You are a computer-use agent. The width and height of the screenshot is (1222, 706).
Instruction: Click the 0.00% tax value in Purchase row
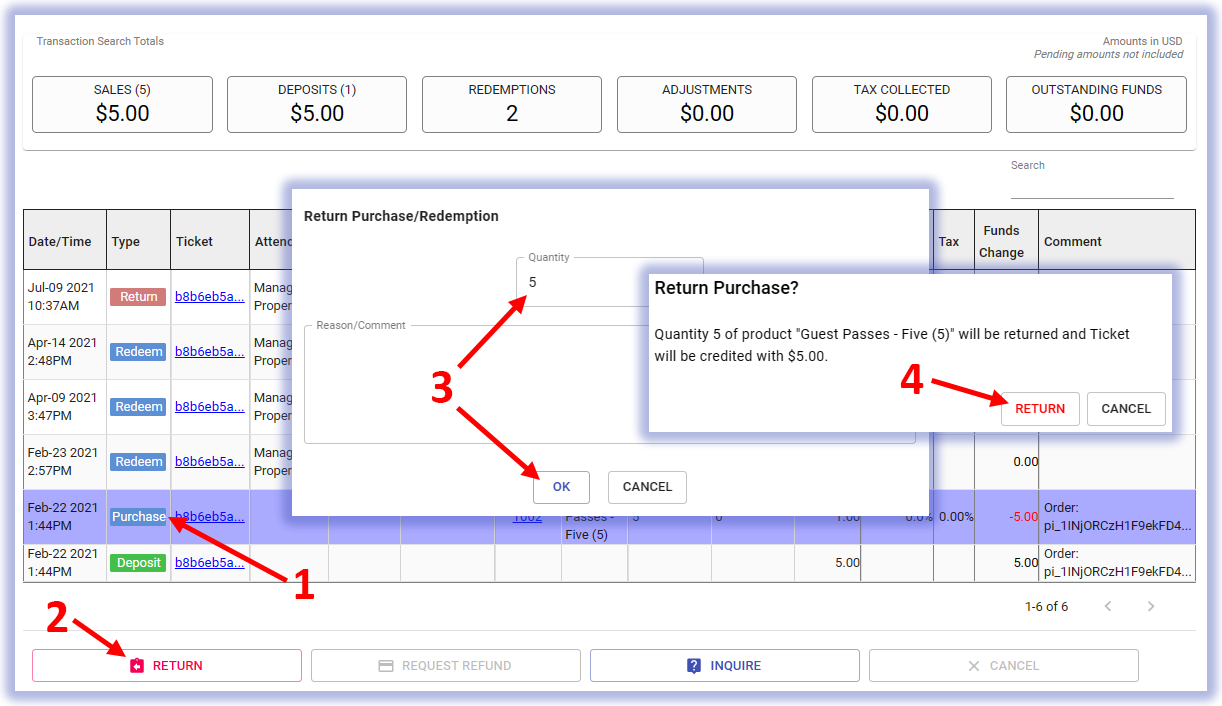(x=956, y=517)
